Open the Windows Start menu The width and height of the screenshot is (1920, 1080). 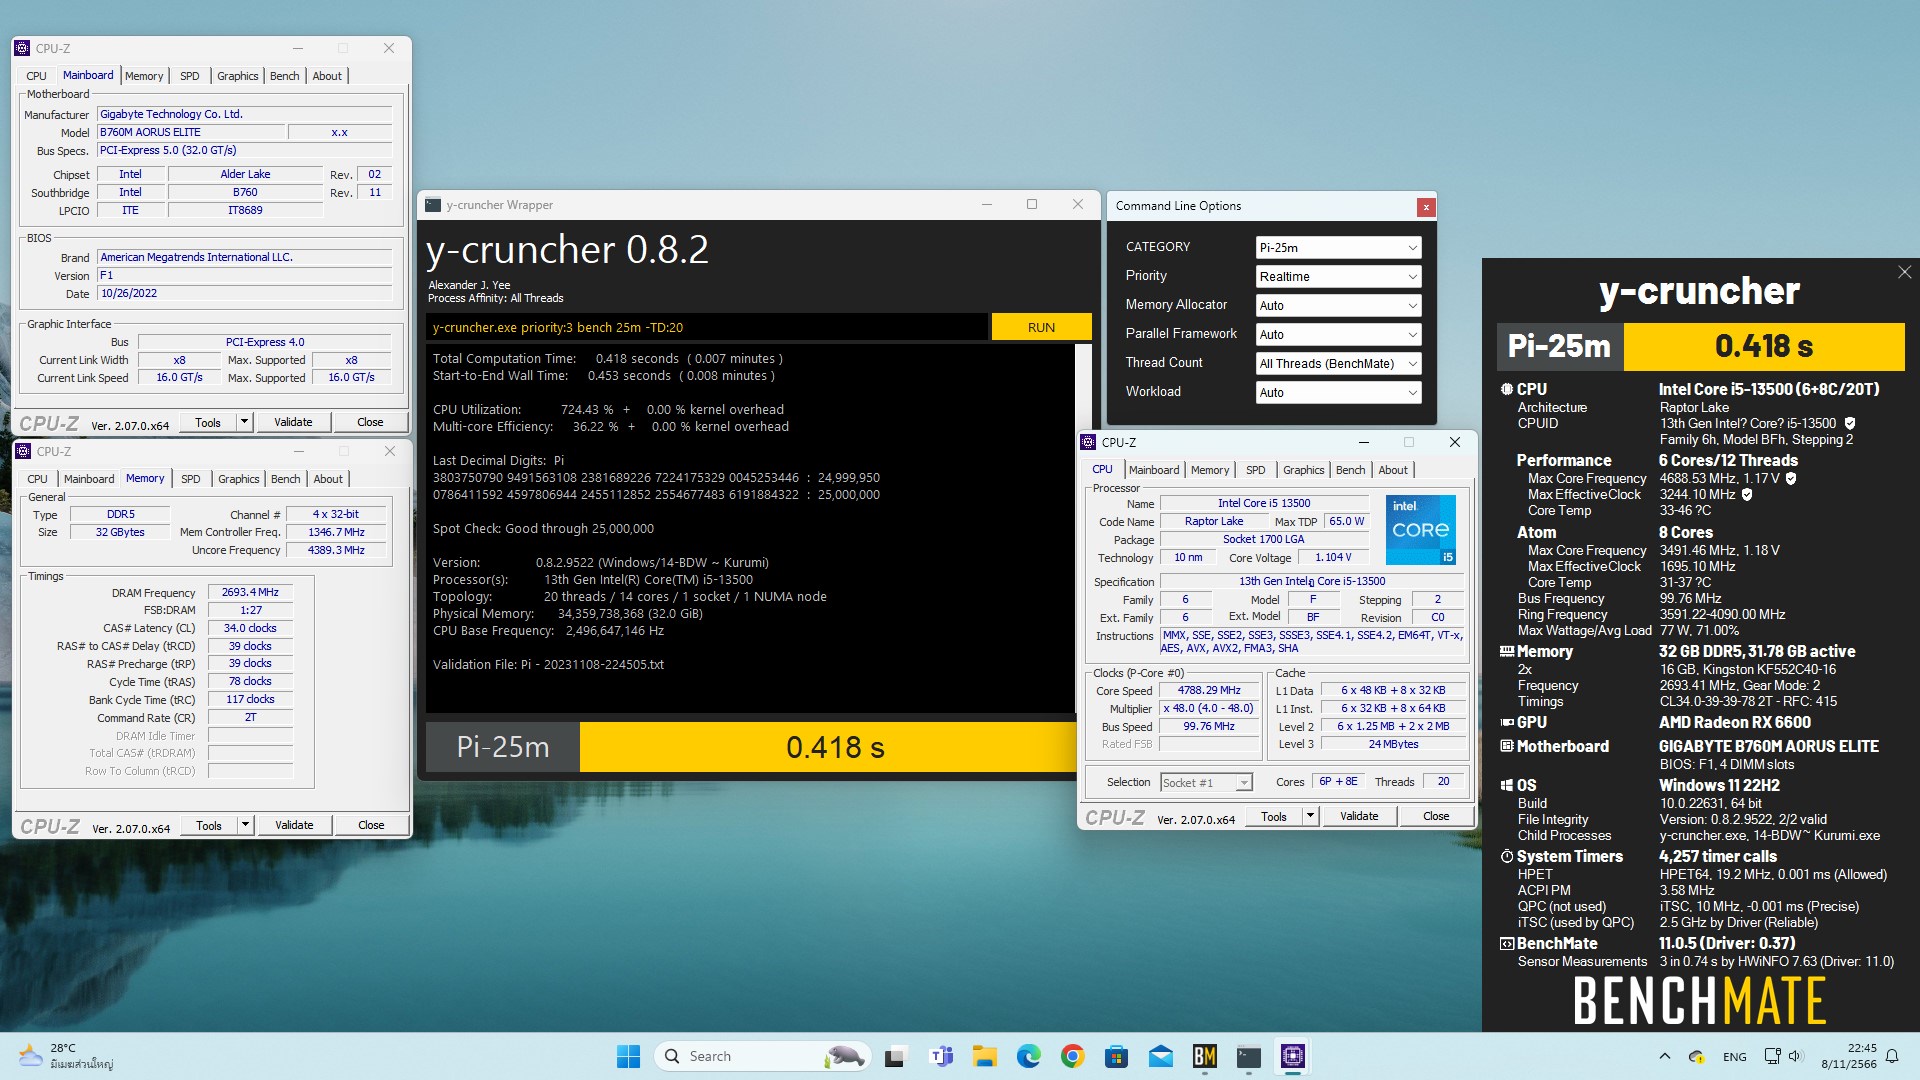[x=628, y=1056]
